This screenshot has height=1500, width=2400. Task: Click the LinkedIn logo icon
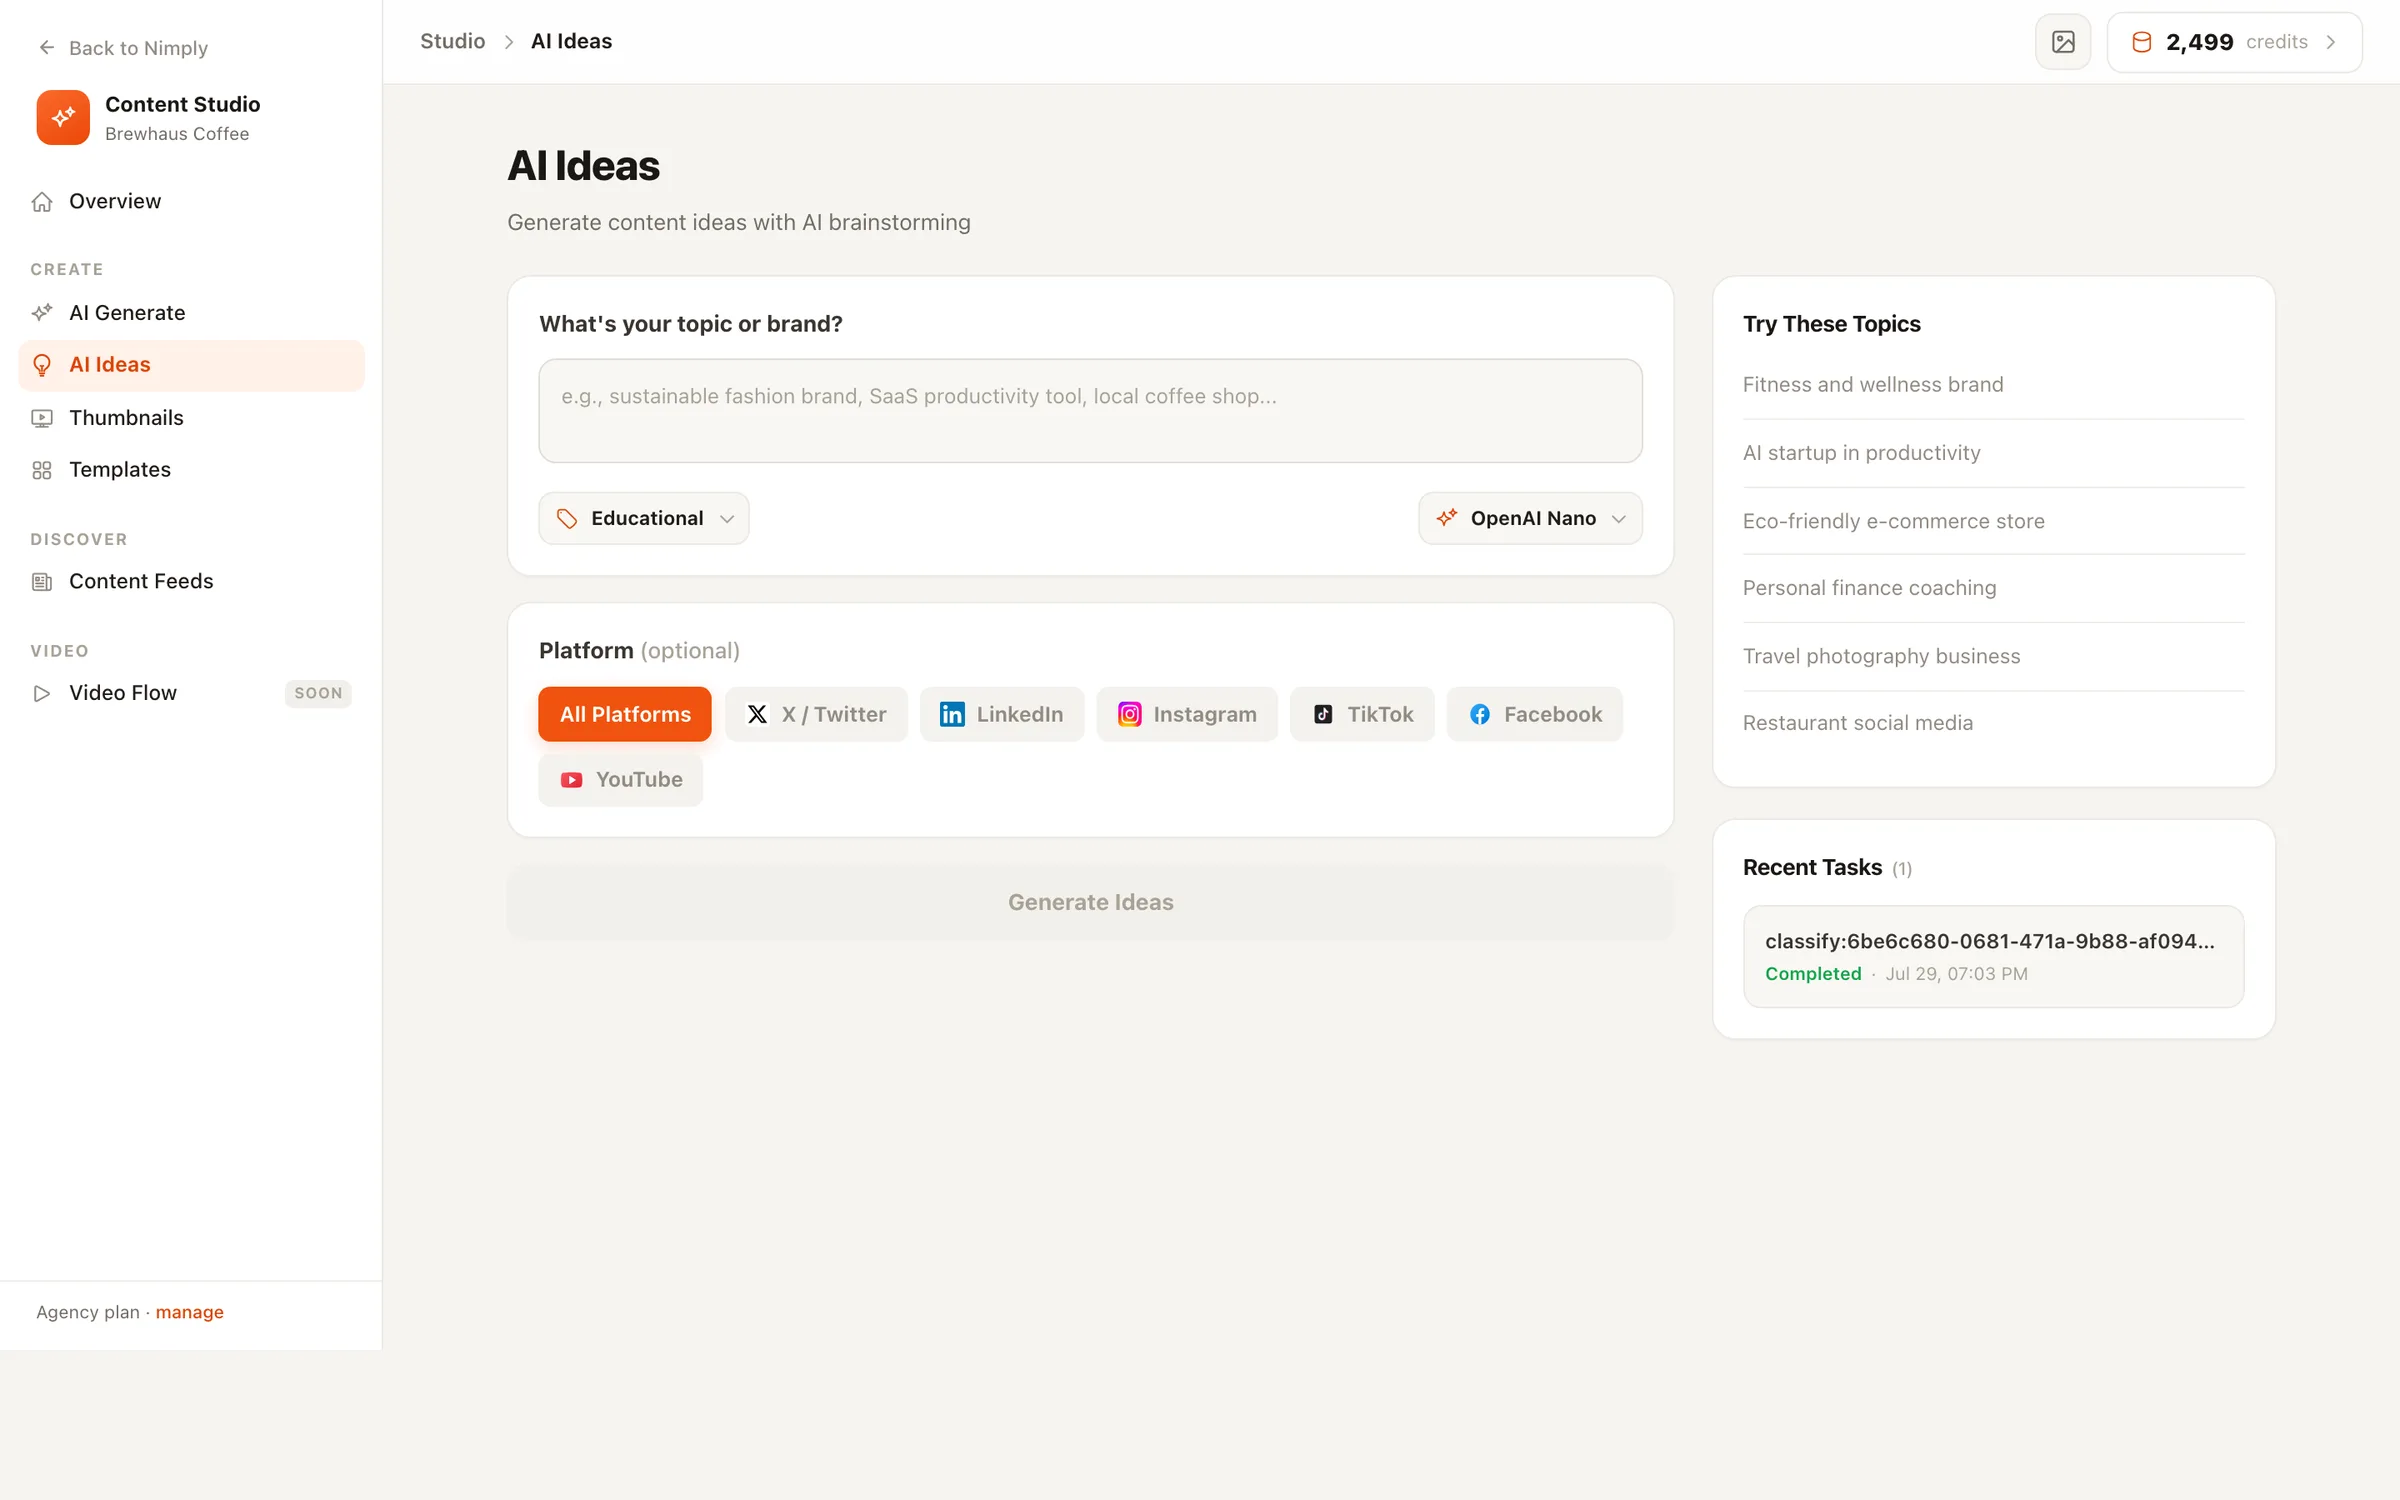coord(952,714)
